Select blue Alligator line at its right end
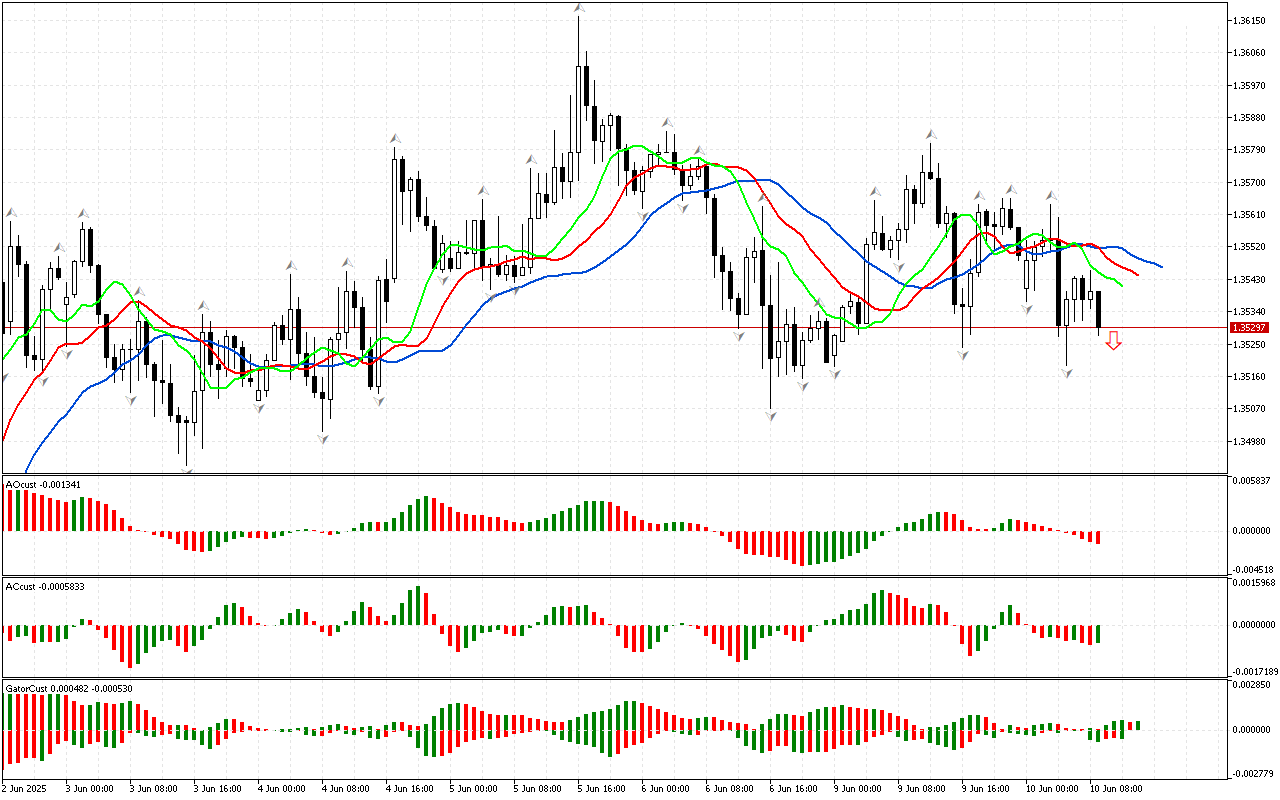The height and width of the screenshot is (800, 1280). click(1160, 267)
